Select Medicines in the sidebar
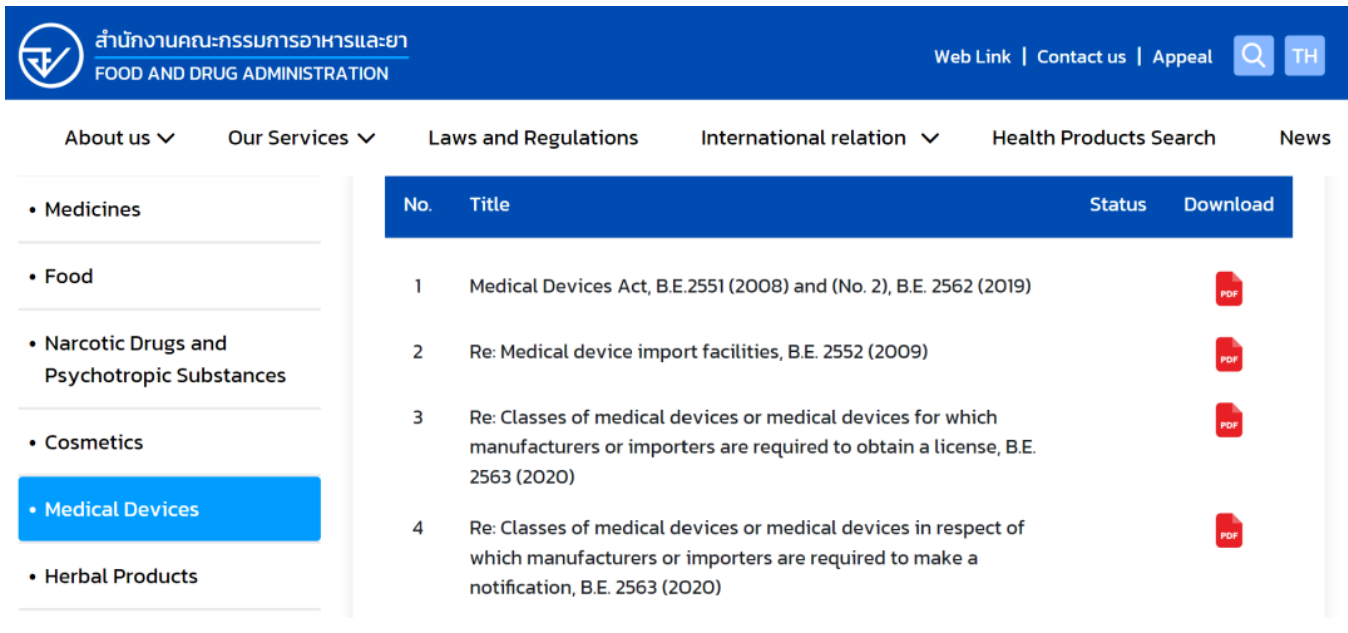The height and width of the screenshot is (633, 1348). [93, 209]
